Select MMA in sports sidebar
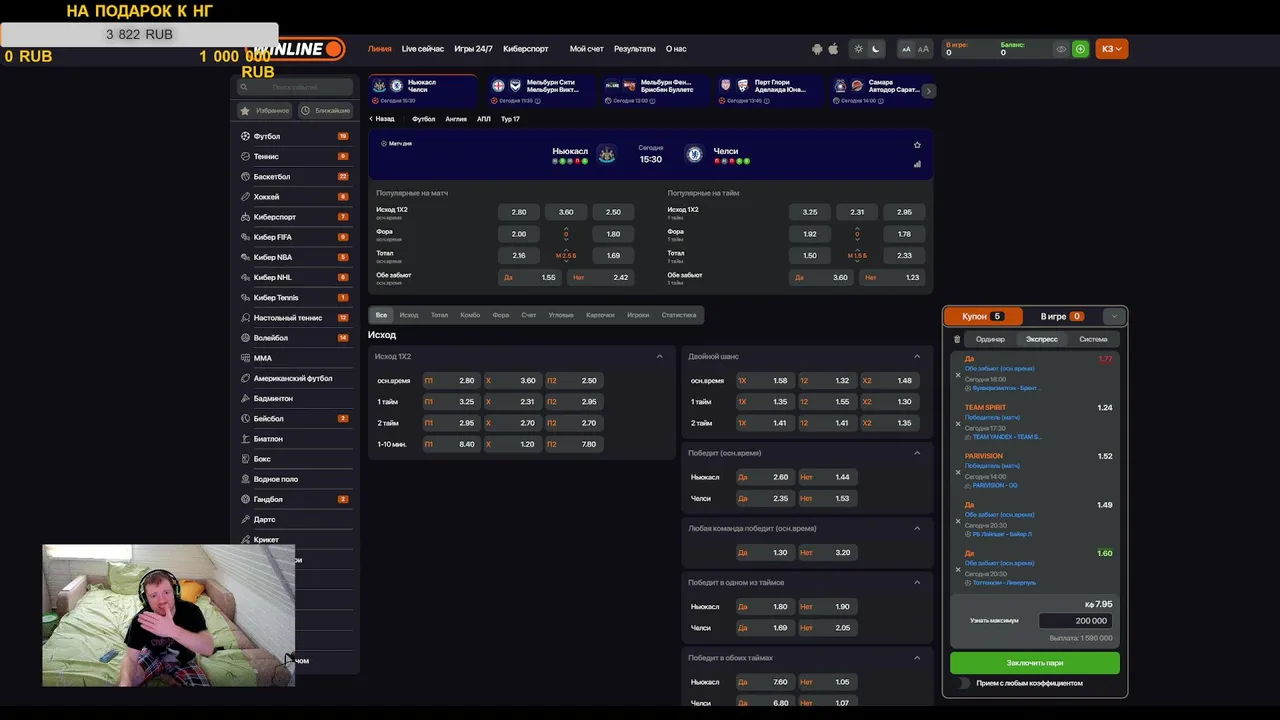 (x=294, y=358)
